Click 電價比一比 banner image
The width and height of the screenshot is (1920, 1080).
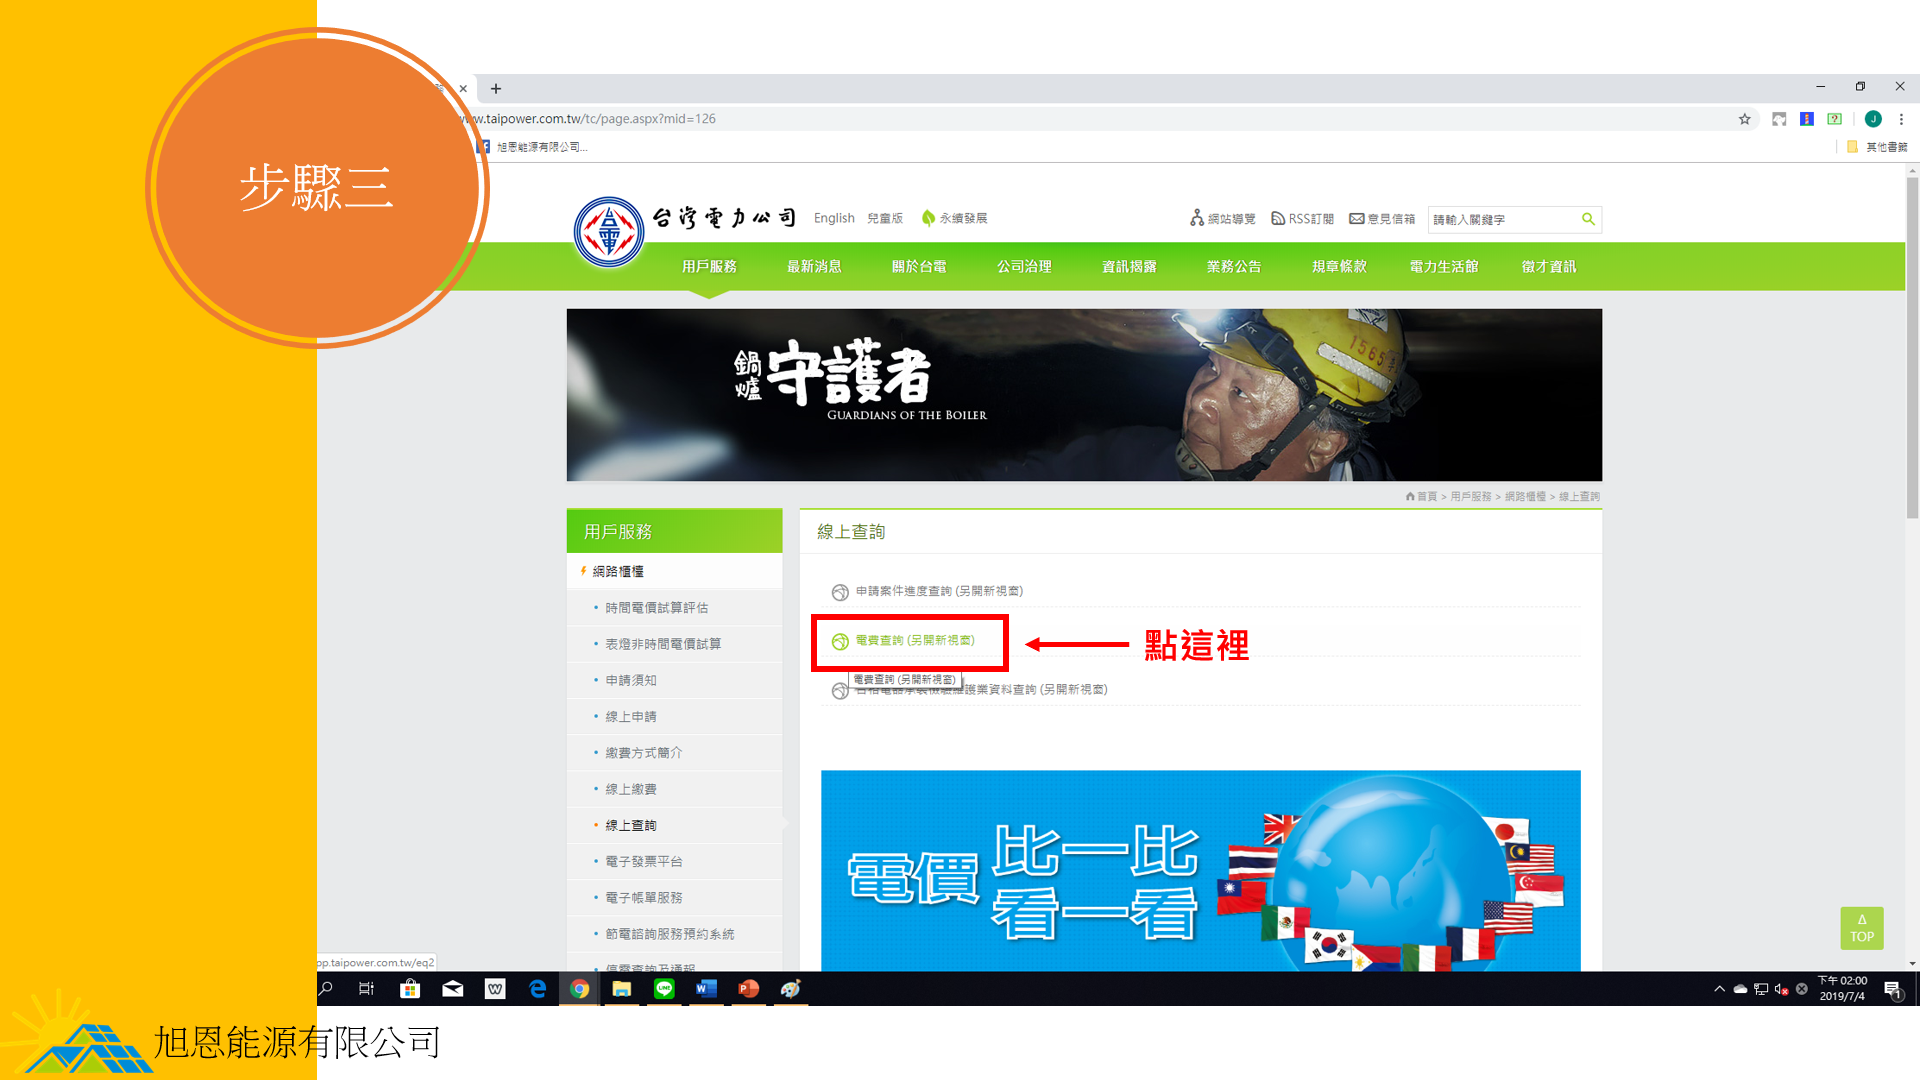1200,870
